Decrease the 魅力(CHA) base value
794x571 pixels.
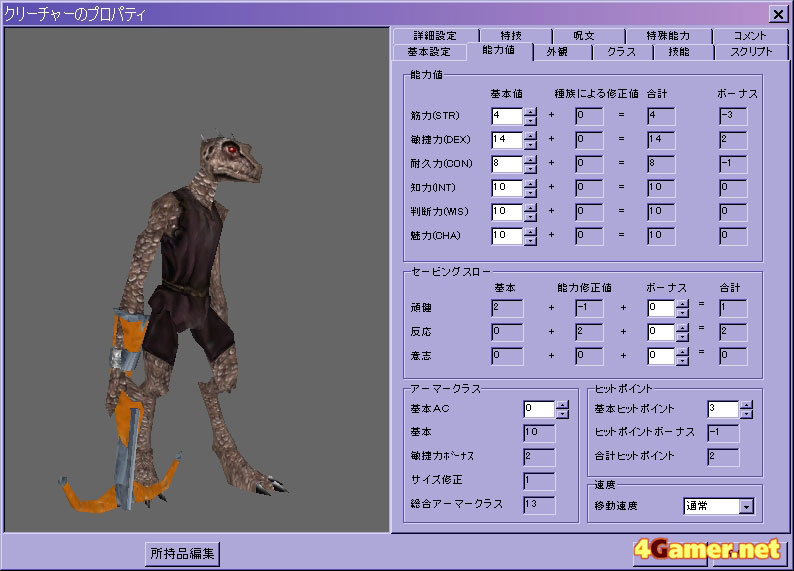530,241
